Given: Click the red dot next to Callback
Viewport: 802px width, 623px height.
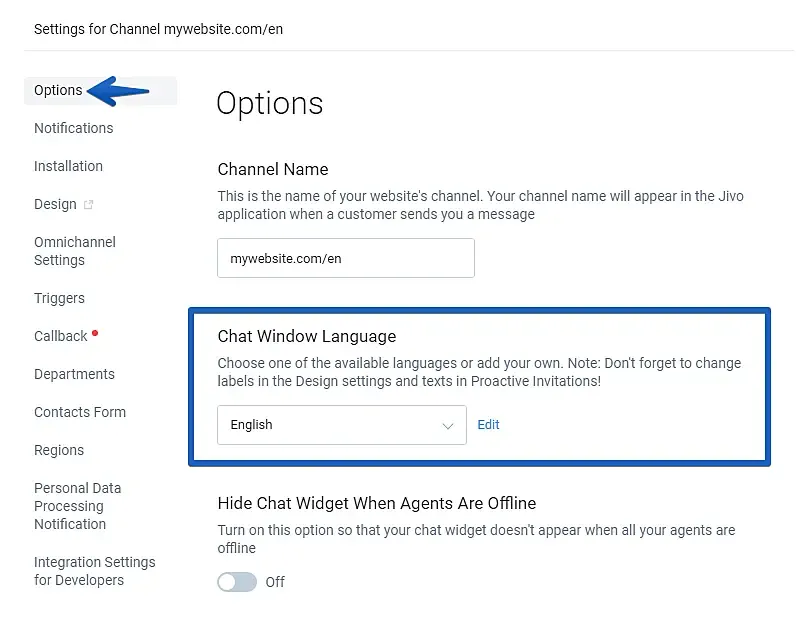Looking at the screenshot, I should [95, 333].
